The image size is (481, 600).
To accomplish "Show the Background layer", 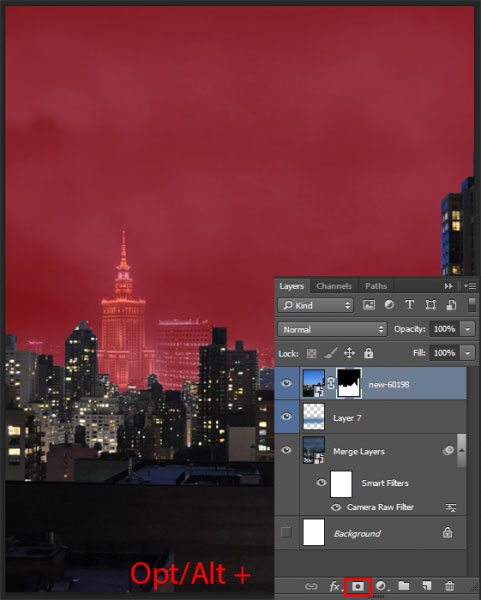I will [286, 532].
